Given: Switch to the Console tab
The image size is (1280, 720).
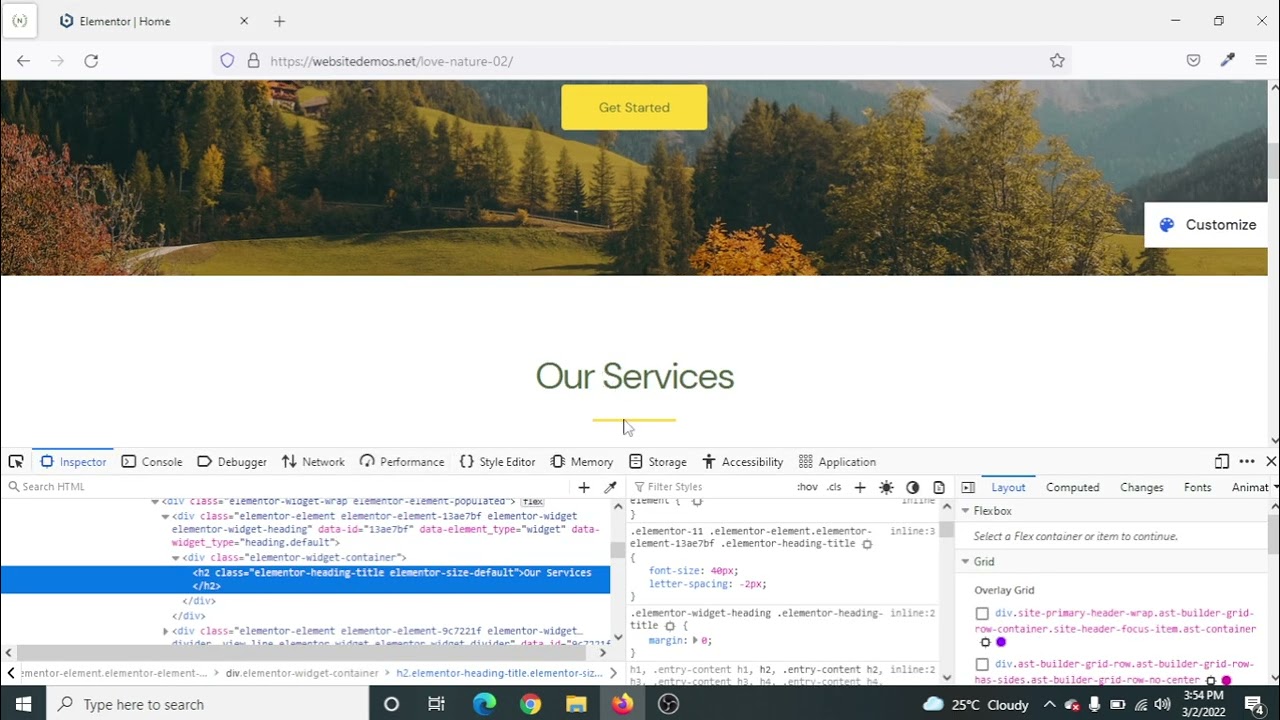Looking at the screenshot, I should (x=152, y=461).
